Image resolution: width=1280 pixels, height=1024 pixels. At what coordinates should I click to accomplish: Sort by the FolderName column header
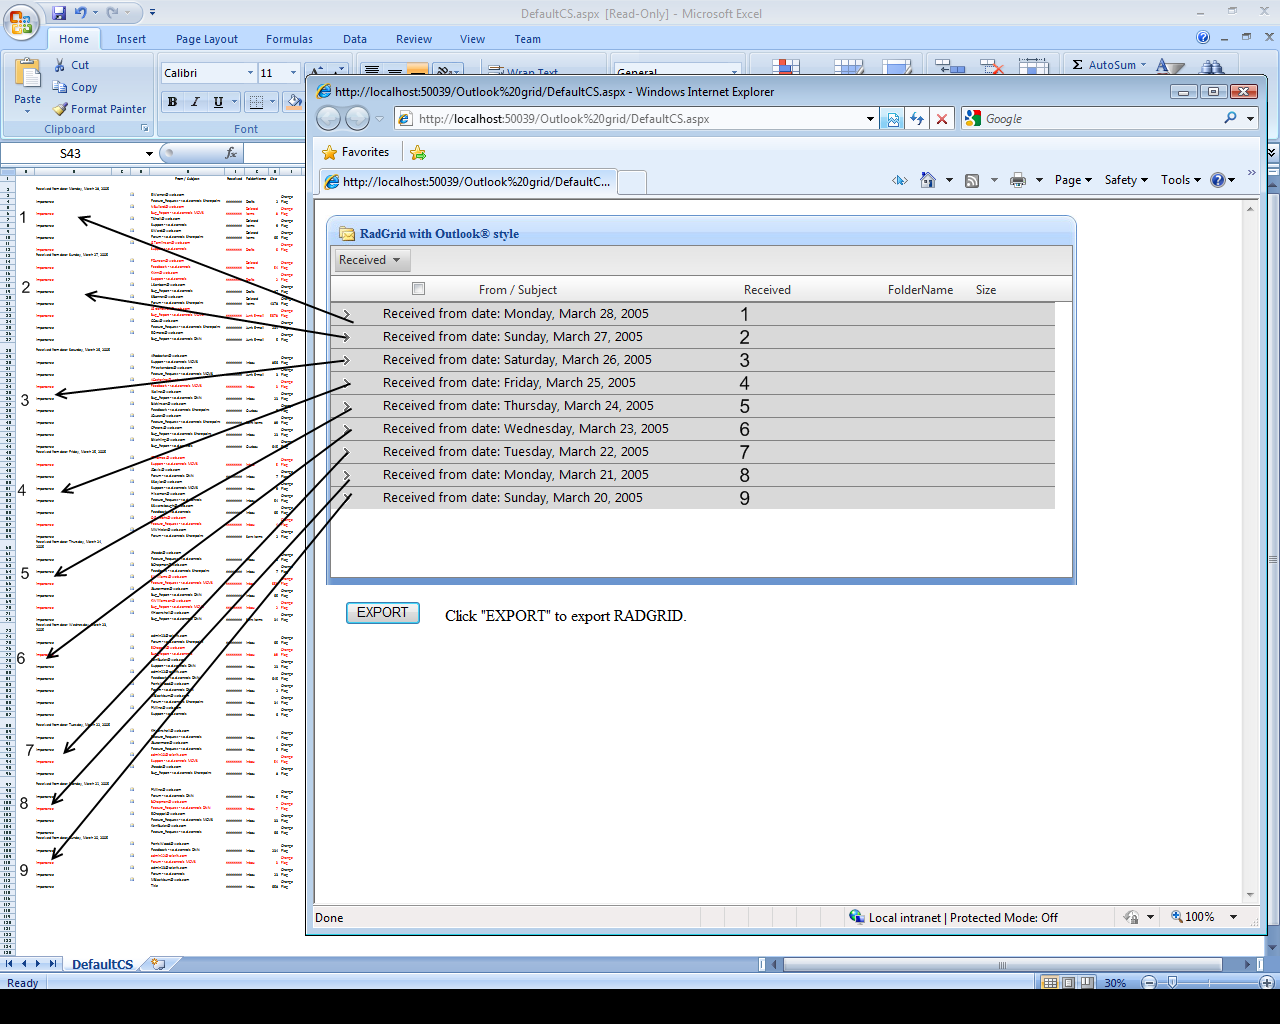point(920,290)
